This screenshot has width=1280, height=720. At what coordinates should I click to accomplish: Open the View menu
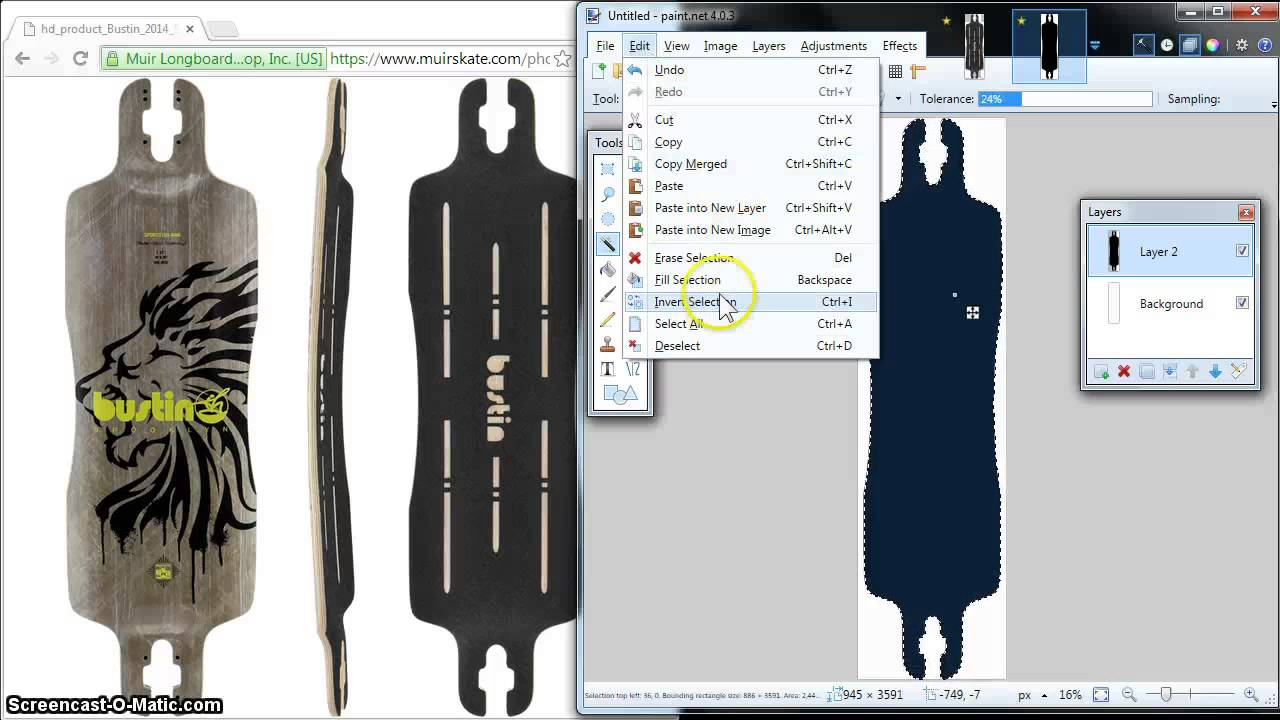[x=677, y=46]
